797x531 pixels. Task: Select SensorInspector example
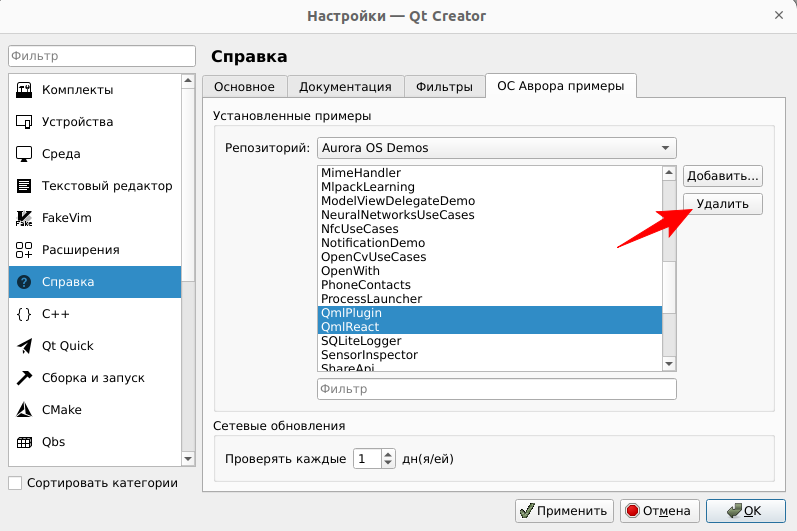click(490, 355)
